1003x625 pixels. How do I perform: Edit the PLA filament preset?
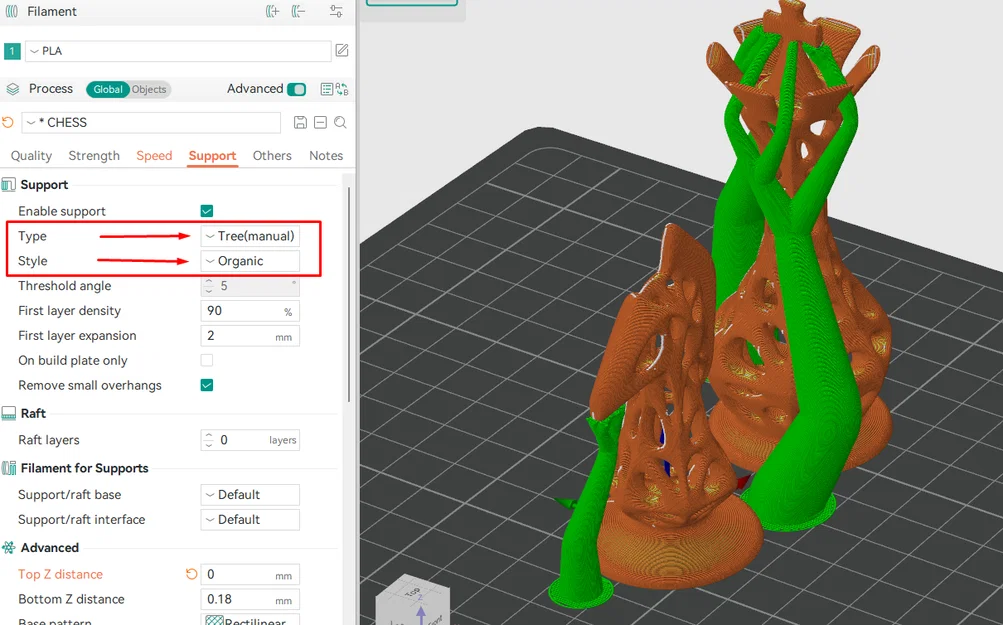pos(341,50)
